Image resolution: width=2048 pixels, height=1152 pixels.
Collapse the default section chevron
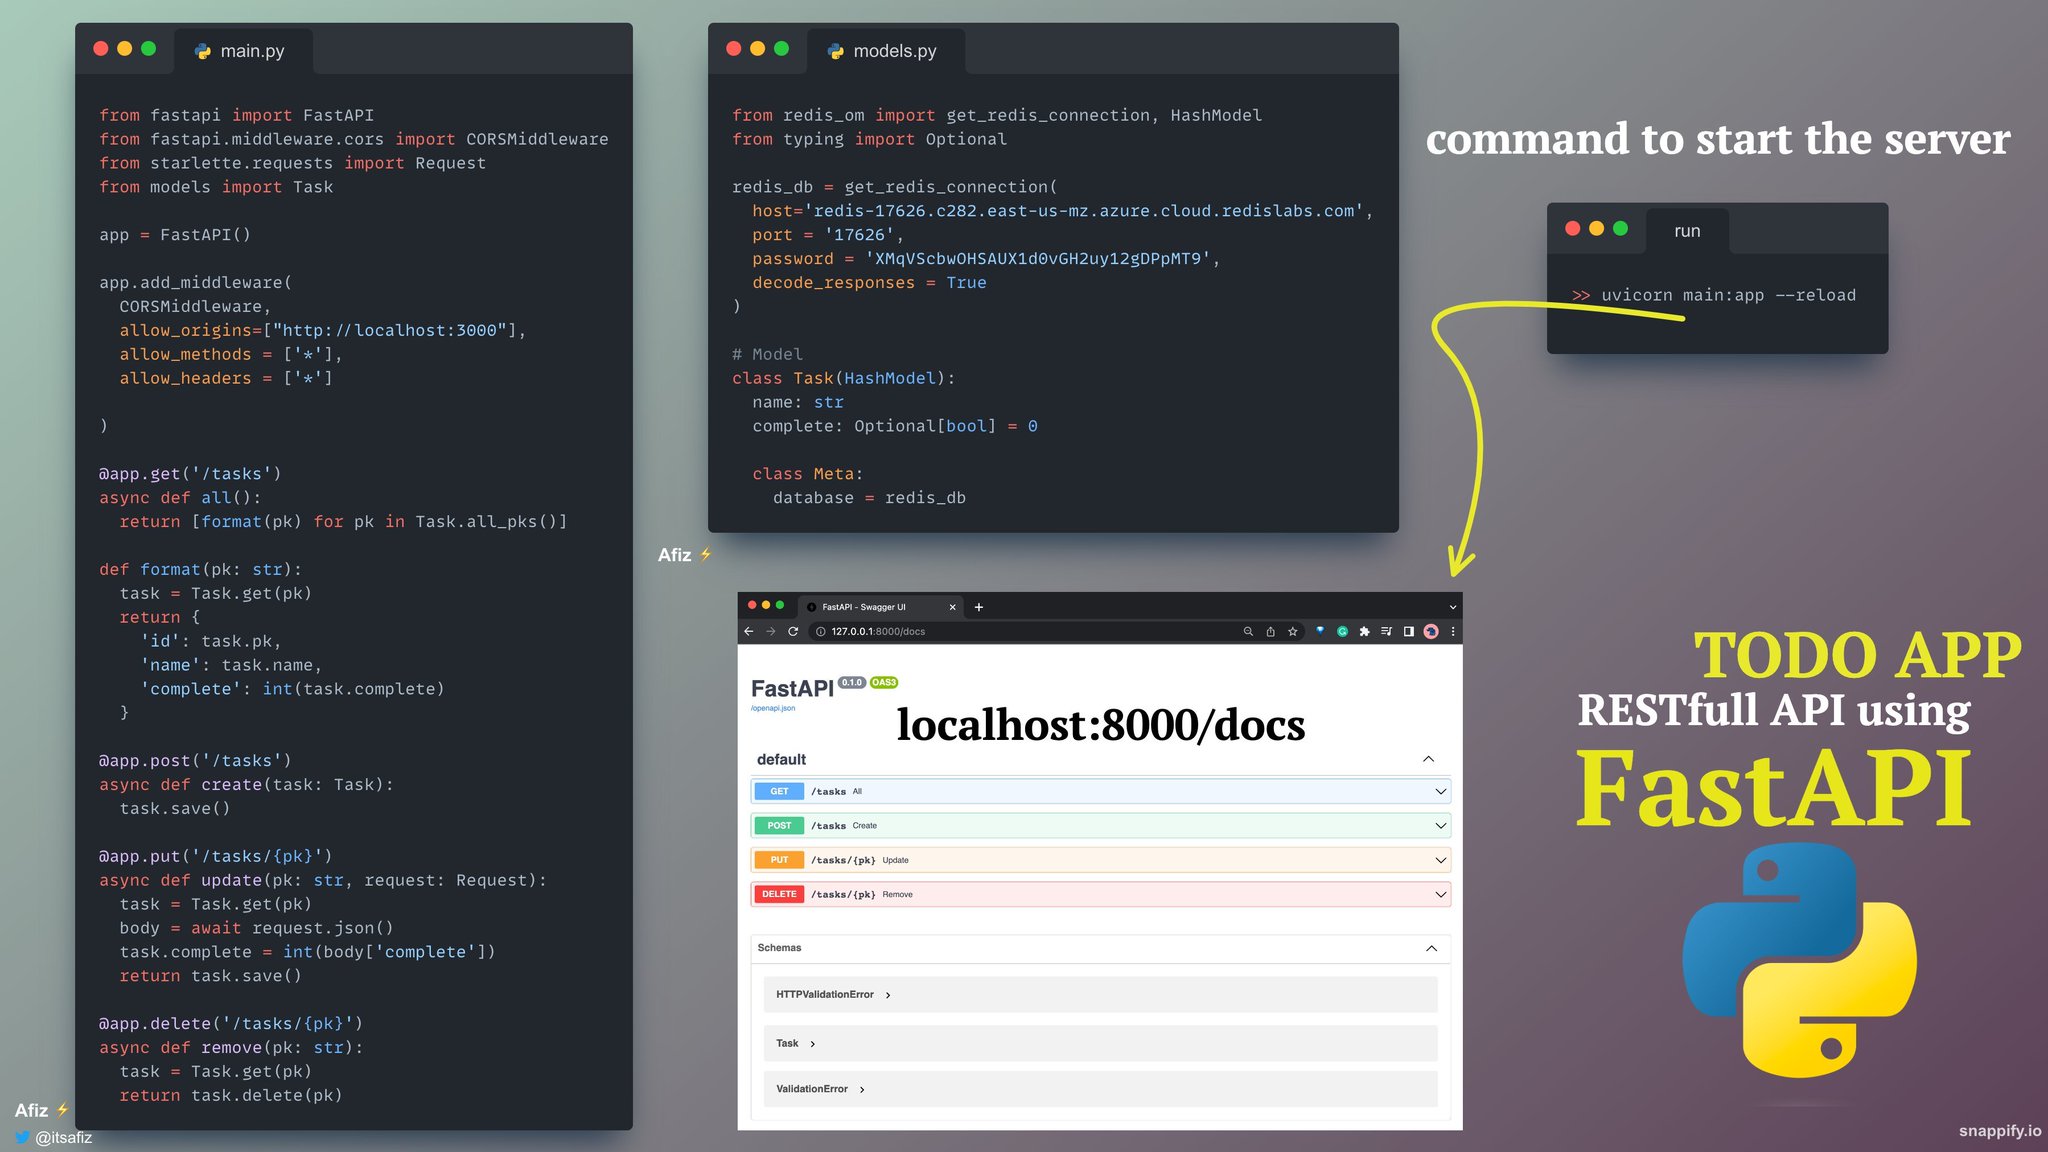(x=1428, y=759)
